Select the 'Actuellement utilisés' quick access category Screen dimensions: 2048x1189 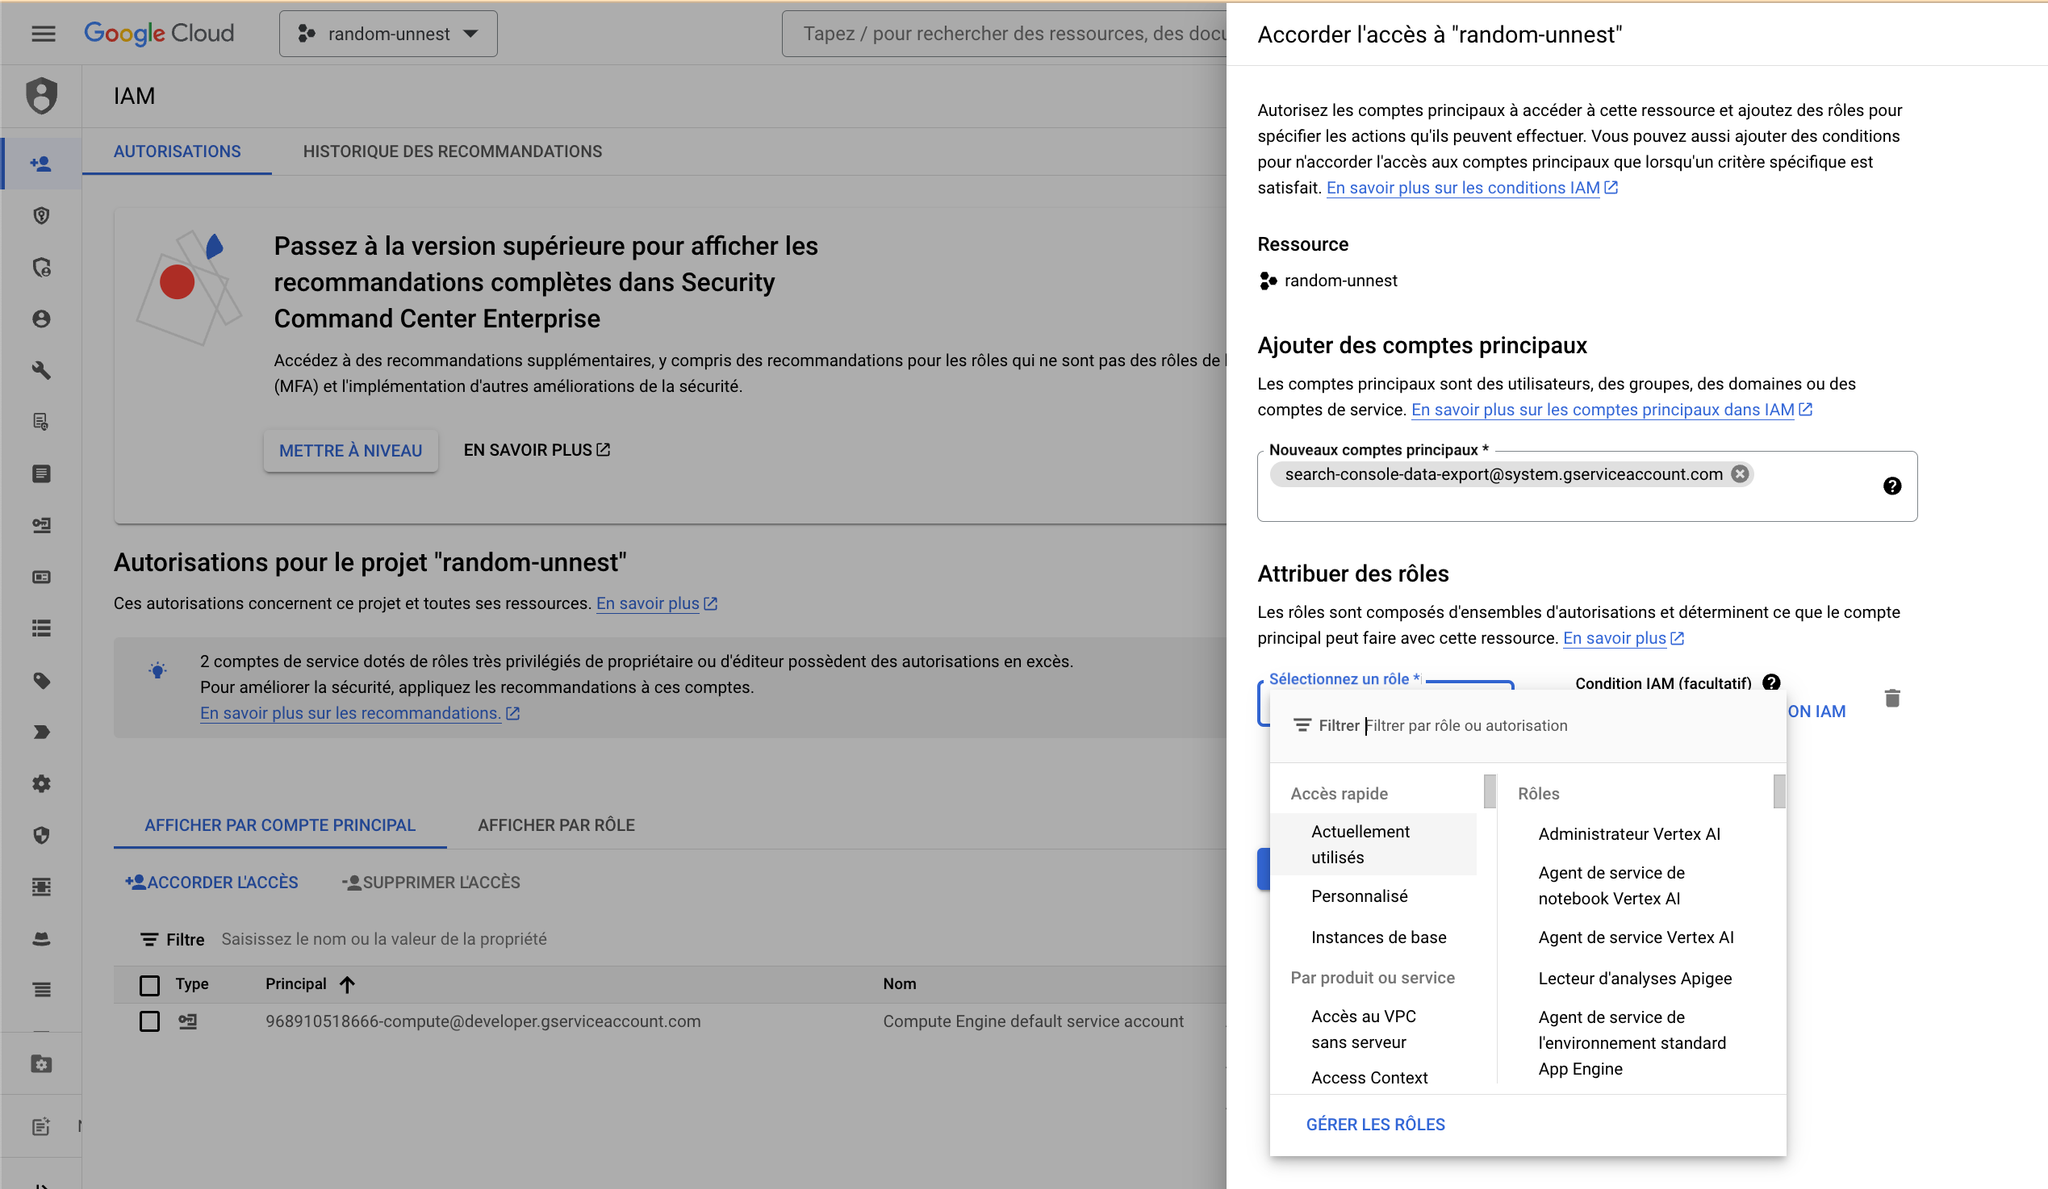[x=1373, y=844]
